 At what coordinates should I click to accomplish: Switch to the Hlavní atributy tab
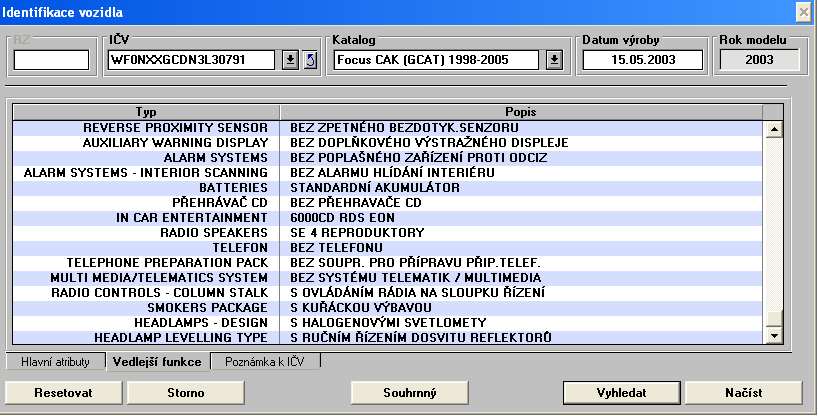(x=56, y=361)
